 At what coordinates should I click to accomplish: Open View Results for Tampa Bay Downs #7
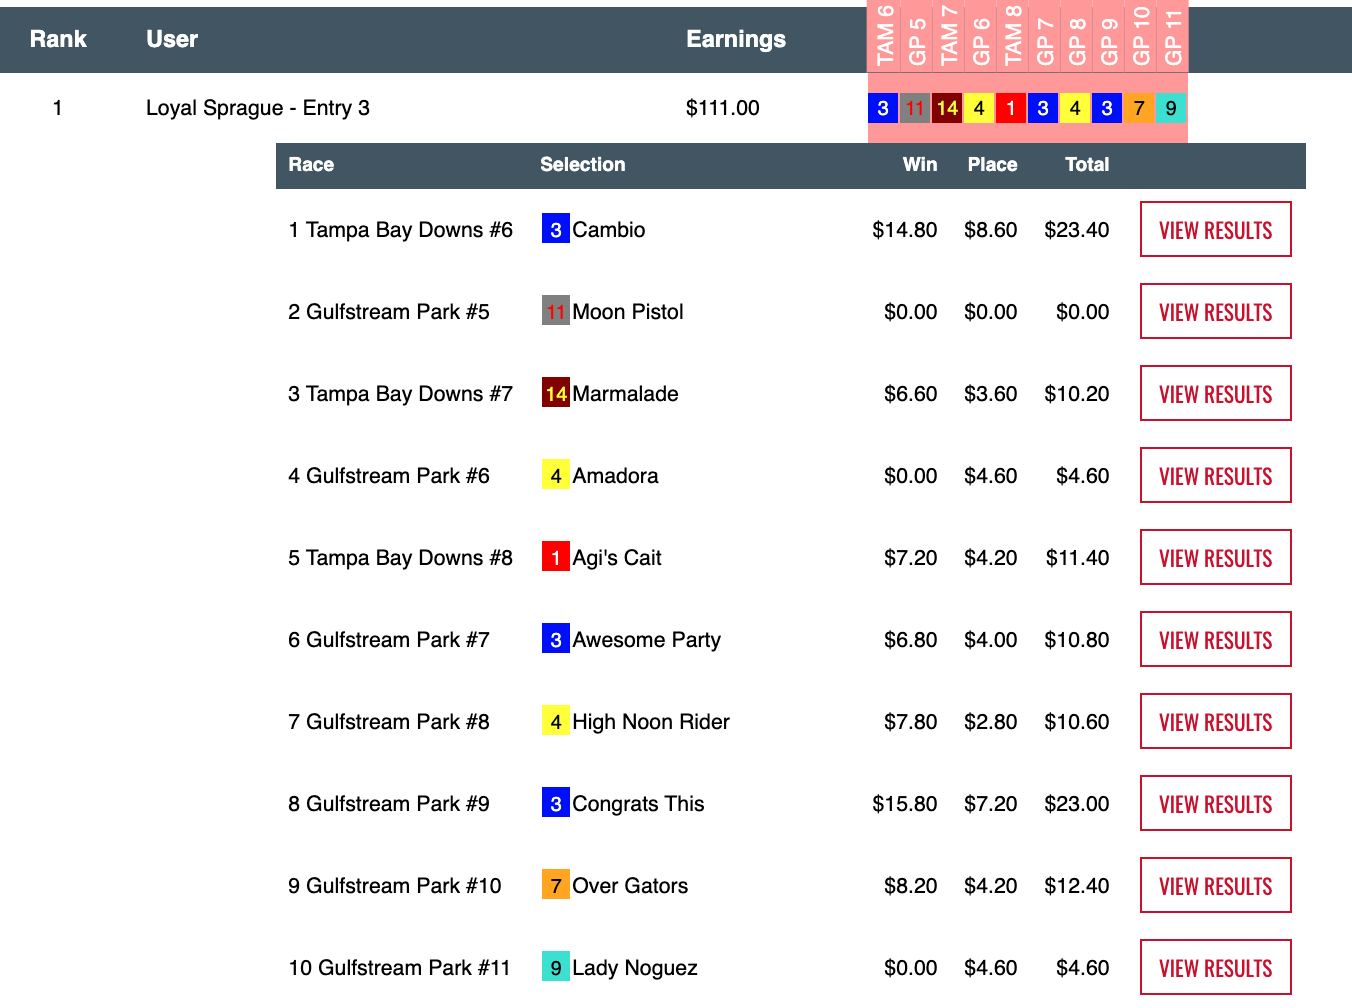tap(1215, 393)
